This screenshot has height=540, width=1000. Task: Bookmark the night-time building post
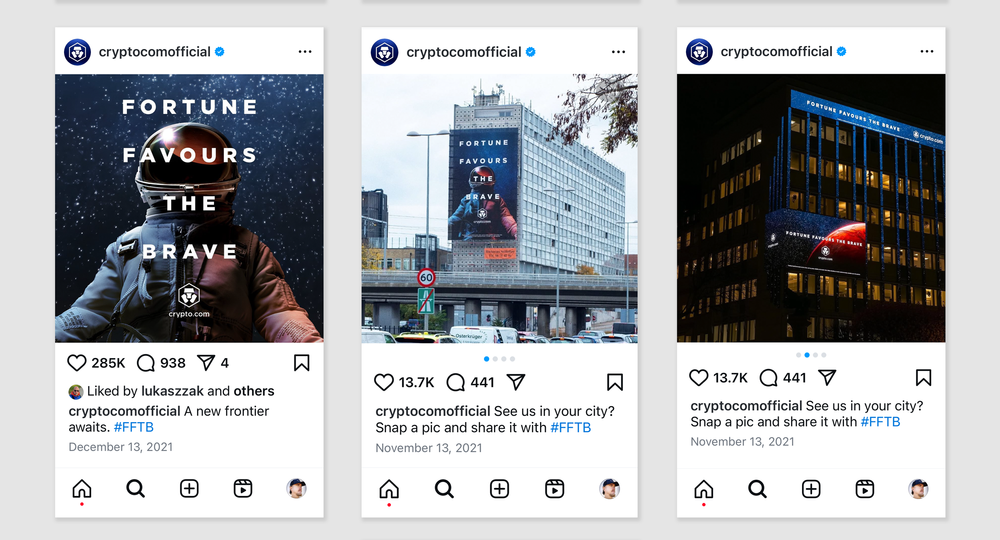coord(923,377)
